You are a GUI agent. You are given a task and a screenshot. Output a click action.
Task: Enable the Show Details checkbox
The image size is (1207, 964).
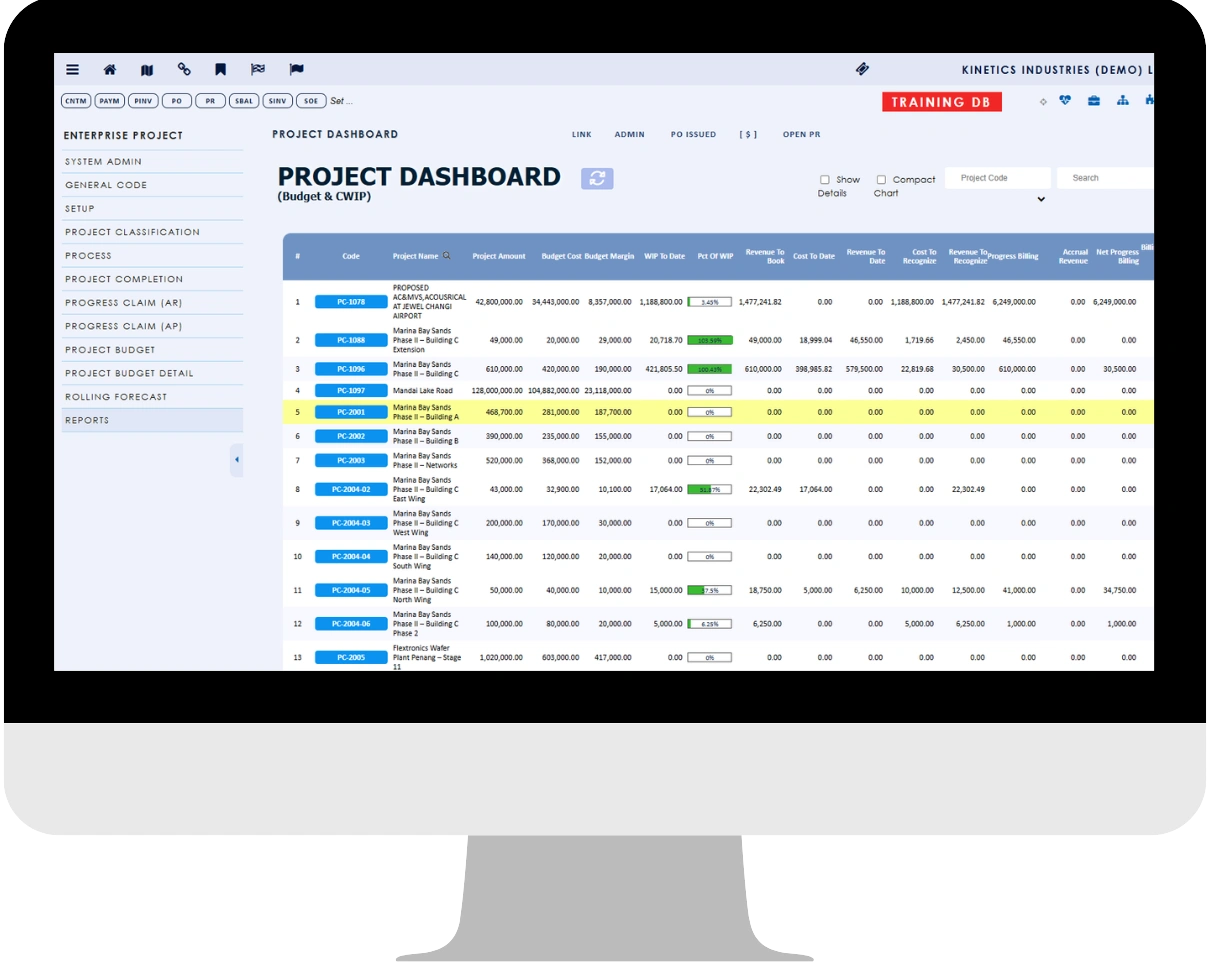coord(825,180)
